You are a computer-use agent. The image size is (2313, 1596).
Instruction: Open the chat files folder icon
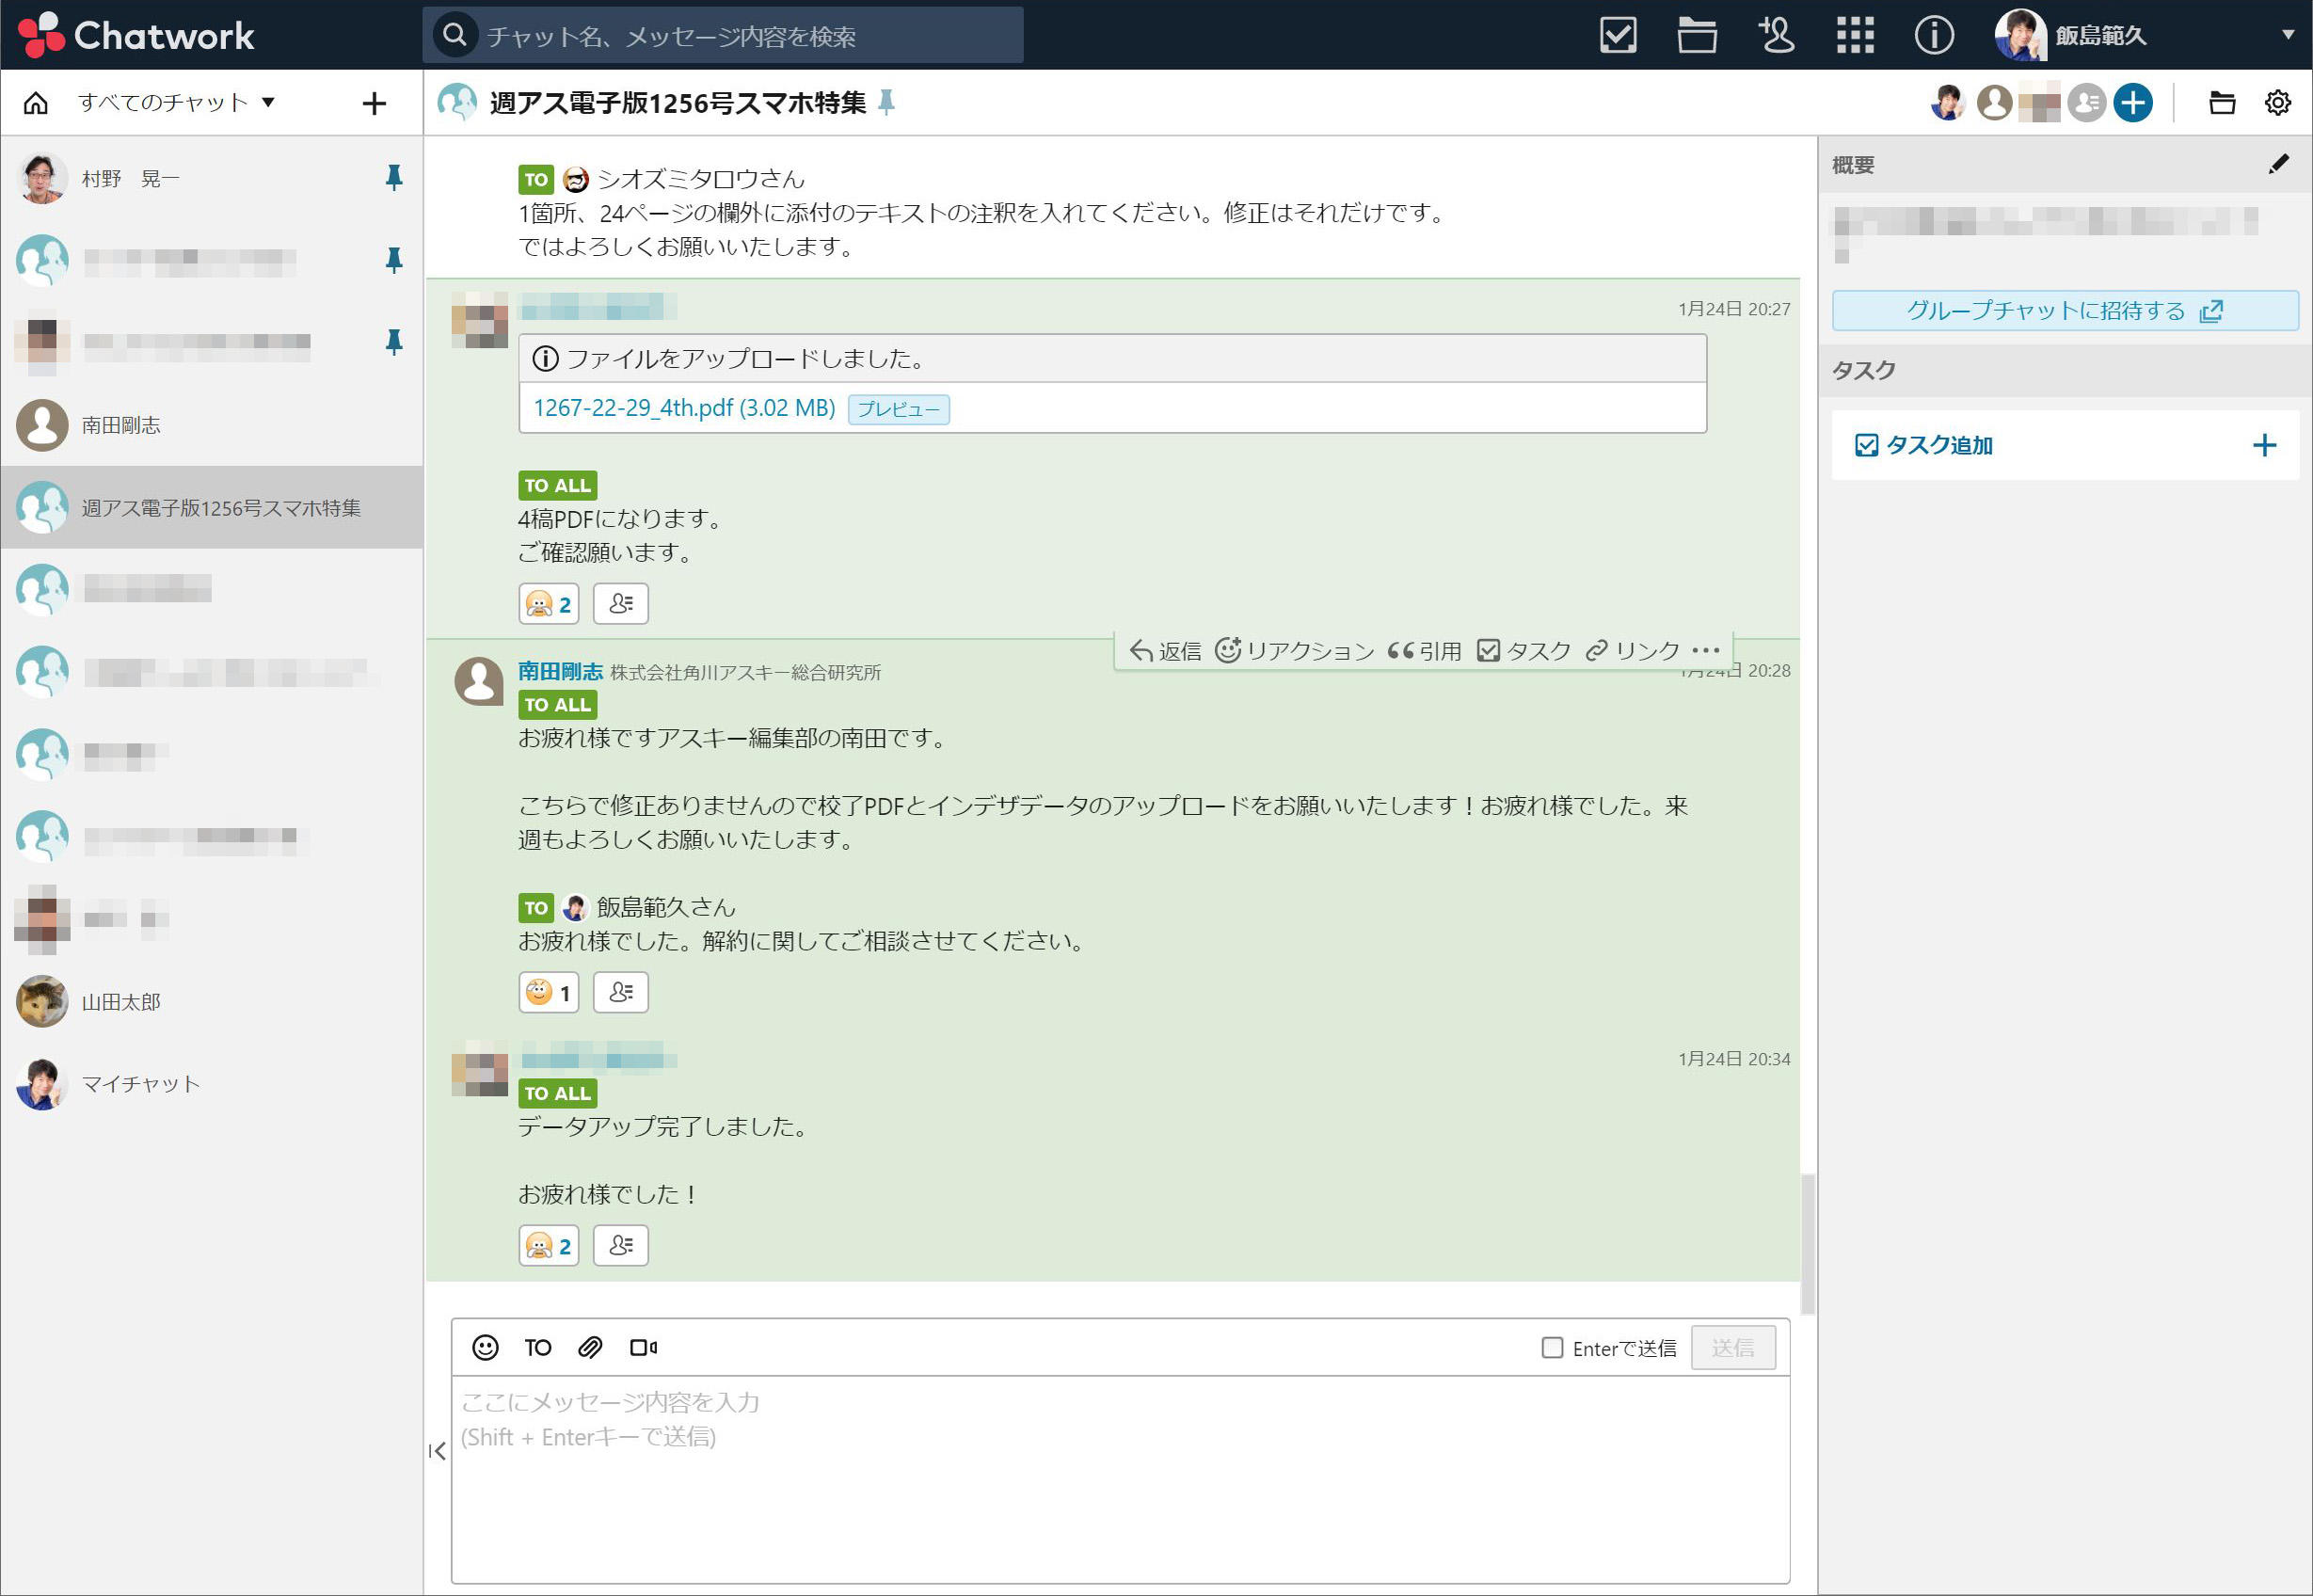tap(2222, 102)
